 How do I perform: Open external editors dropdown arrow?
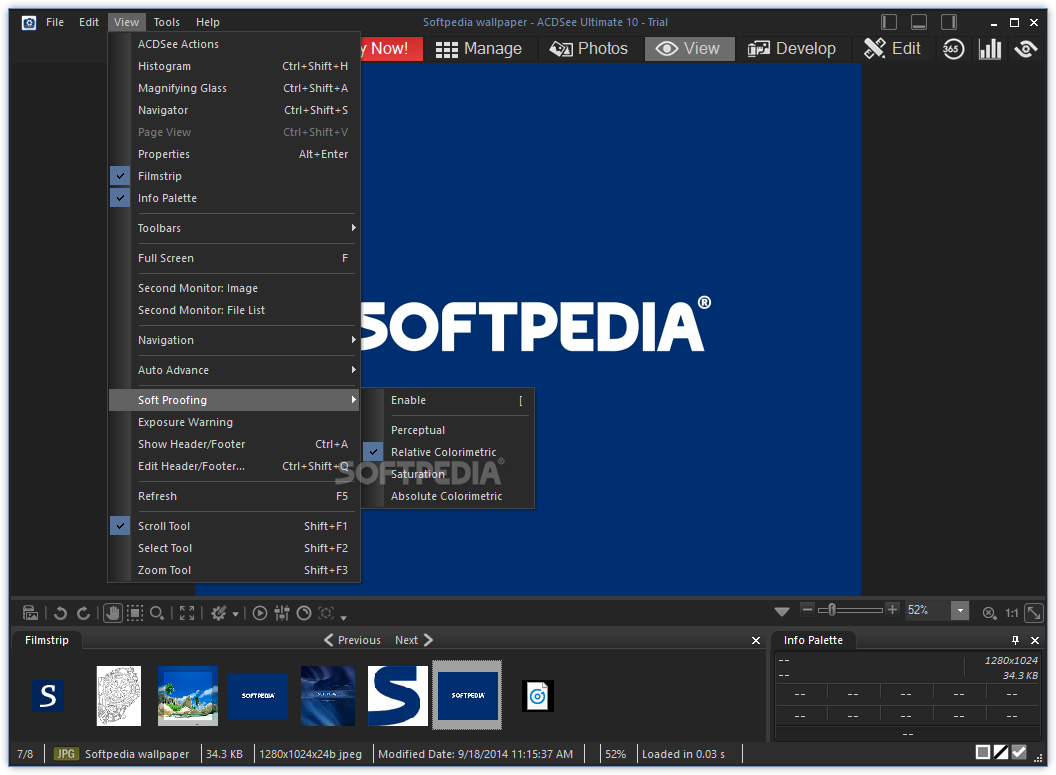coord(235,614)
